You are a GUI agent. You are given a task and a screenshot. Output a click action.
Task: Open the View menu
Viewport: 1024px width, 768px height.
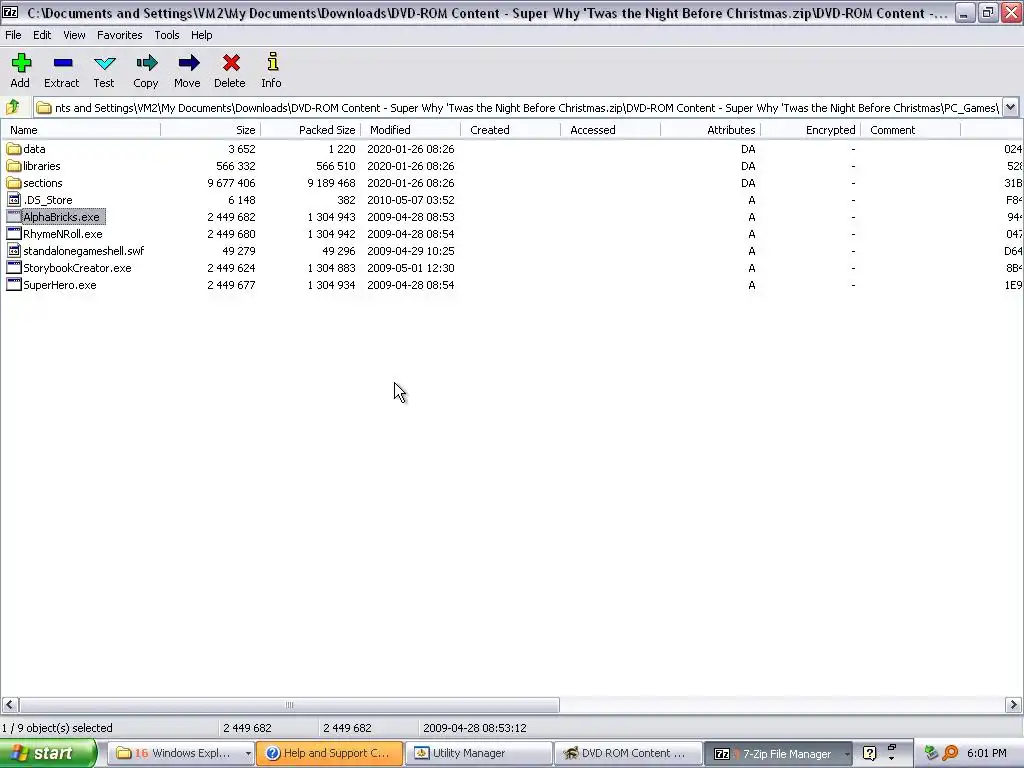tap(74, 35)
